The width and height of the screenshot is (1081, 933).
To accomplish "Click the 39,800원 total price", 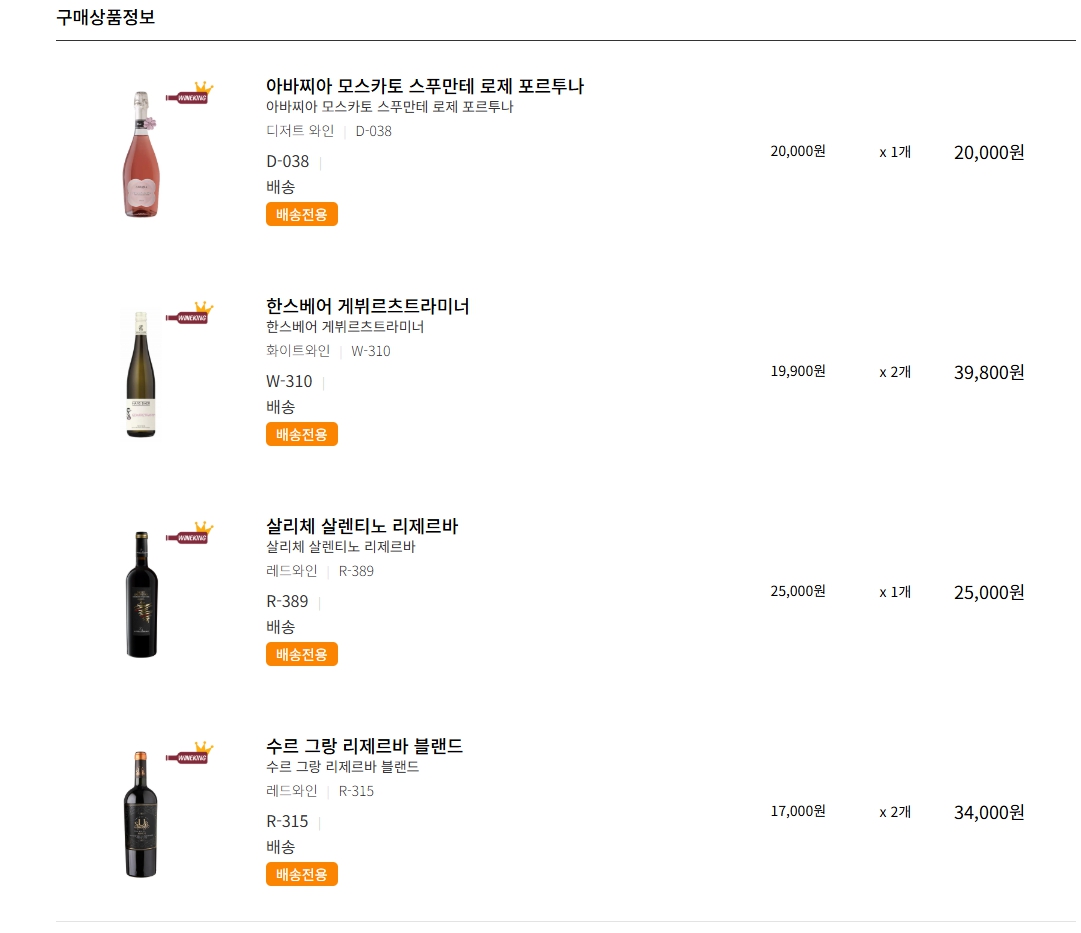I will 989,372.
